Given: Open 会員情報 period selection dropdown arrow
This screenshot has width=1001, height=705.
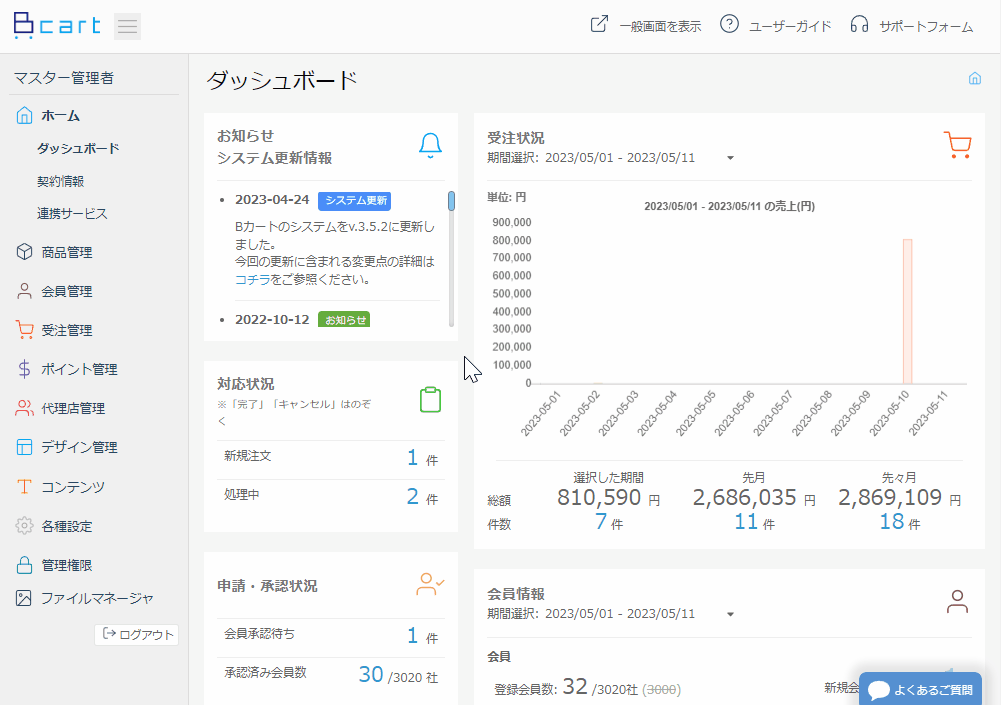Looking at the screenshot, I should click(730, 614).
